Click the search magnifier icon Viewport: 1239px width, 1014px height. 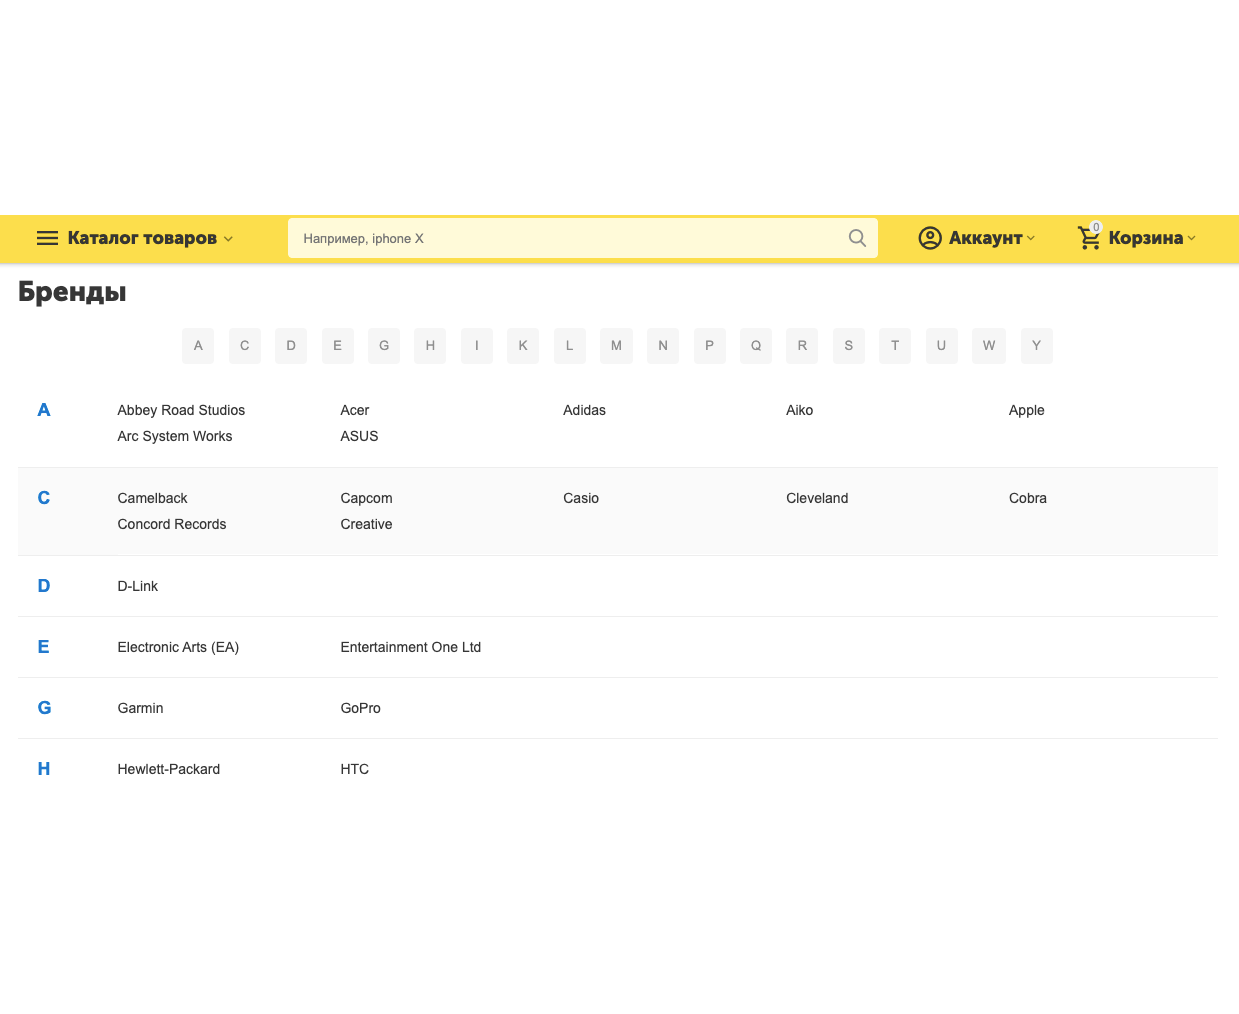click(x=857, y=238)
